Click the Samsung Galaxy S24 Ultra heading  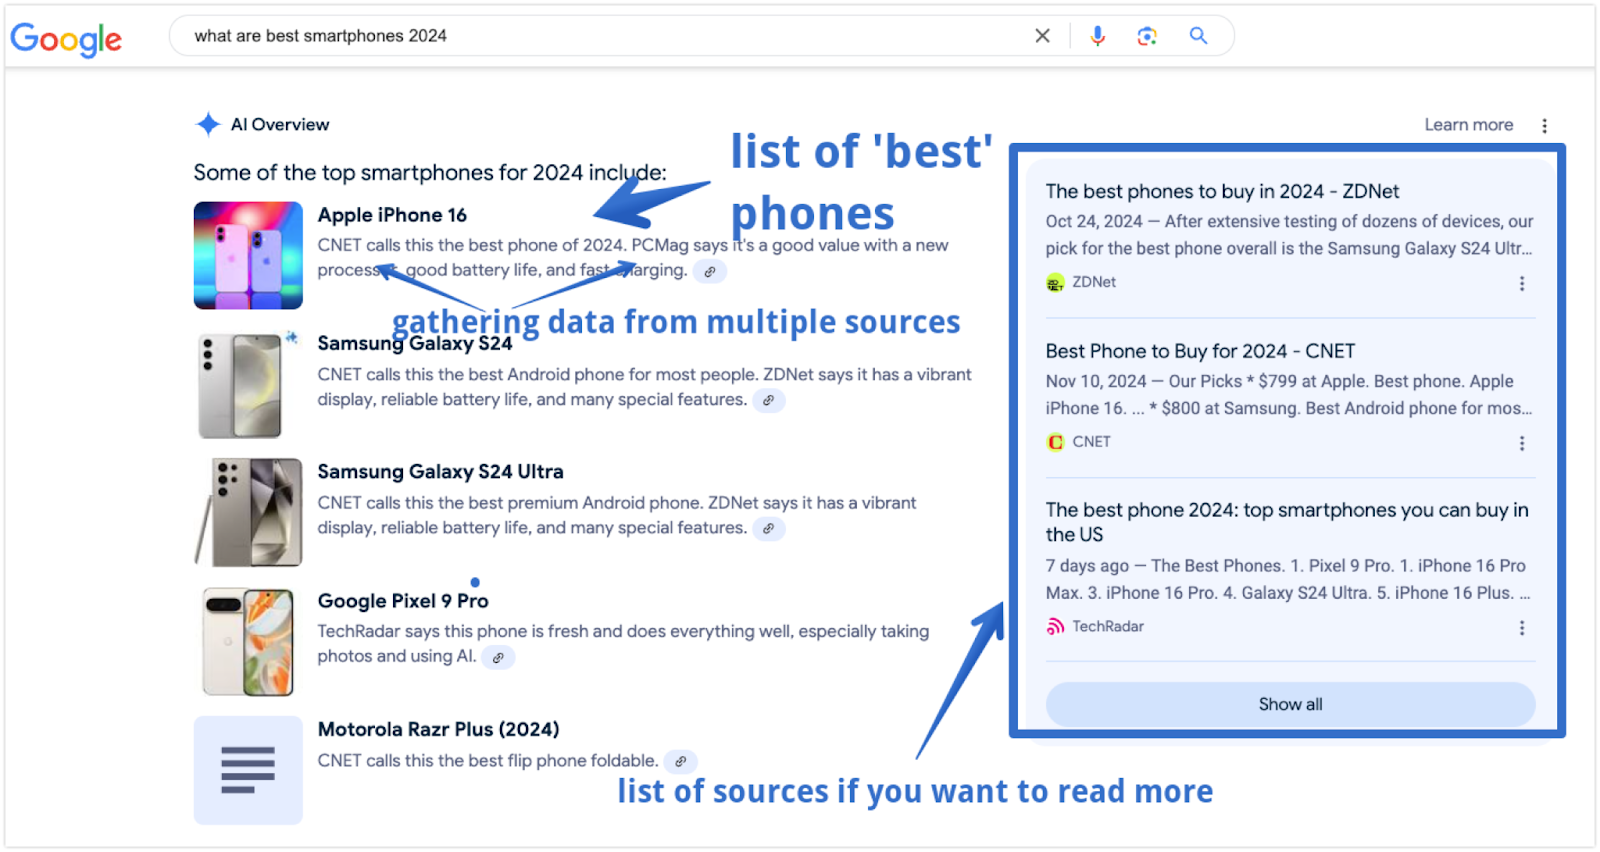tap(440, 472)
